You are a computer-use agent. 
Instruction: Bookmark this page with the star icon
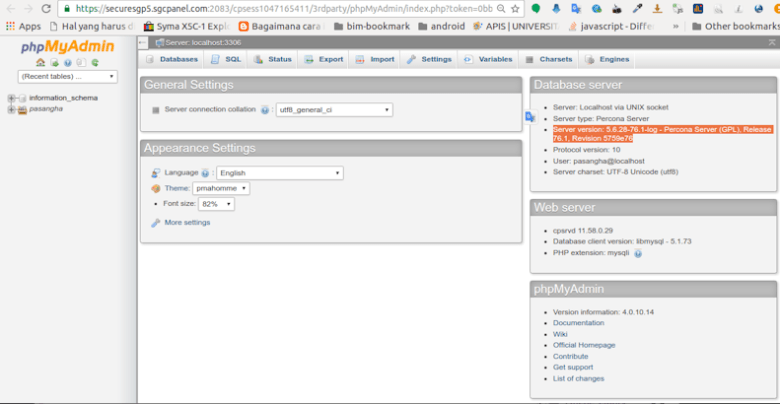point(515,8)
